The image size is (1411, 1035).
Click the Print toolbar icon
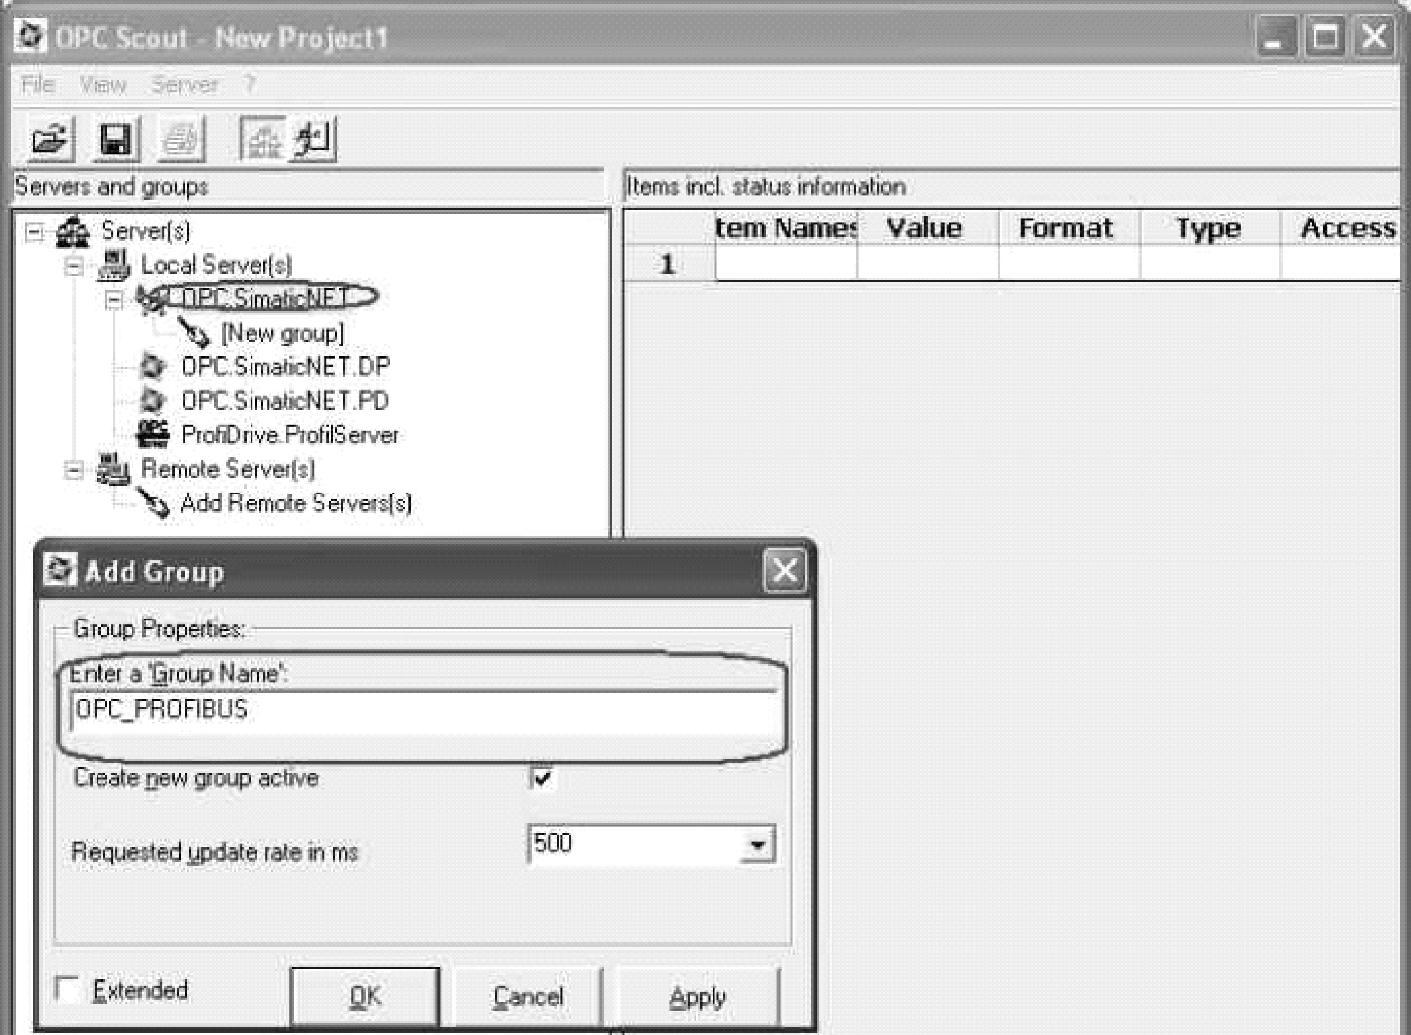pos(181,138)
